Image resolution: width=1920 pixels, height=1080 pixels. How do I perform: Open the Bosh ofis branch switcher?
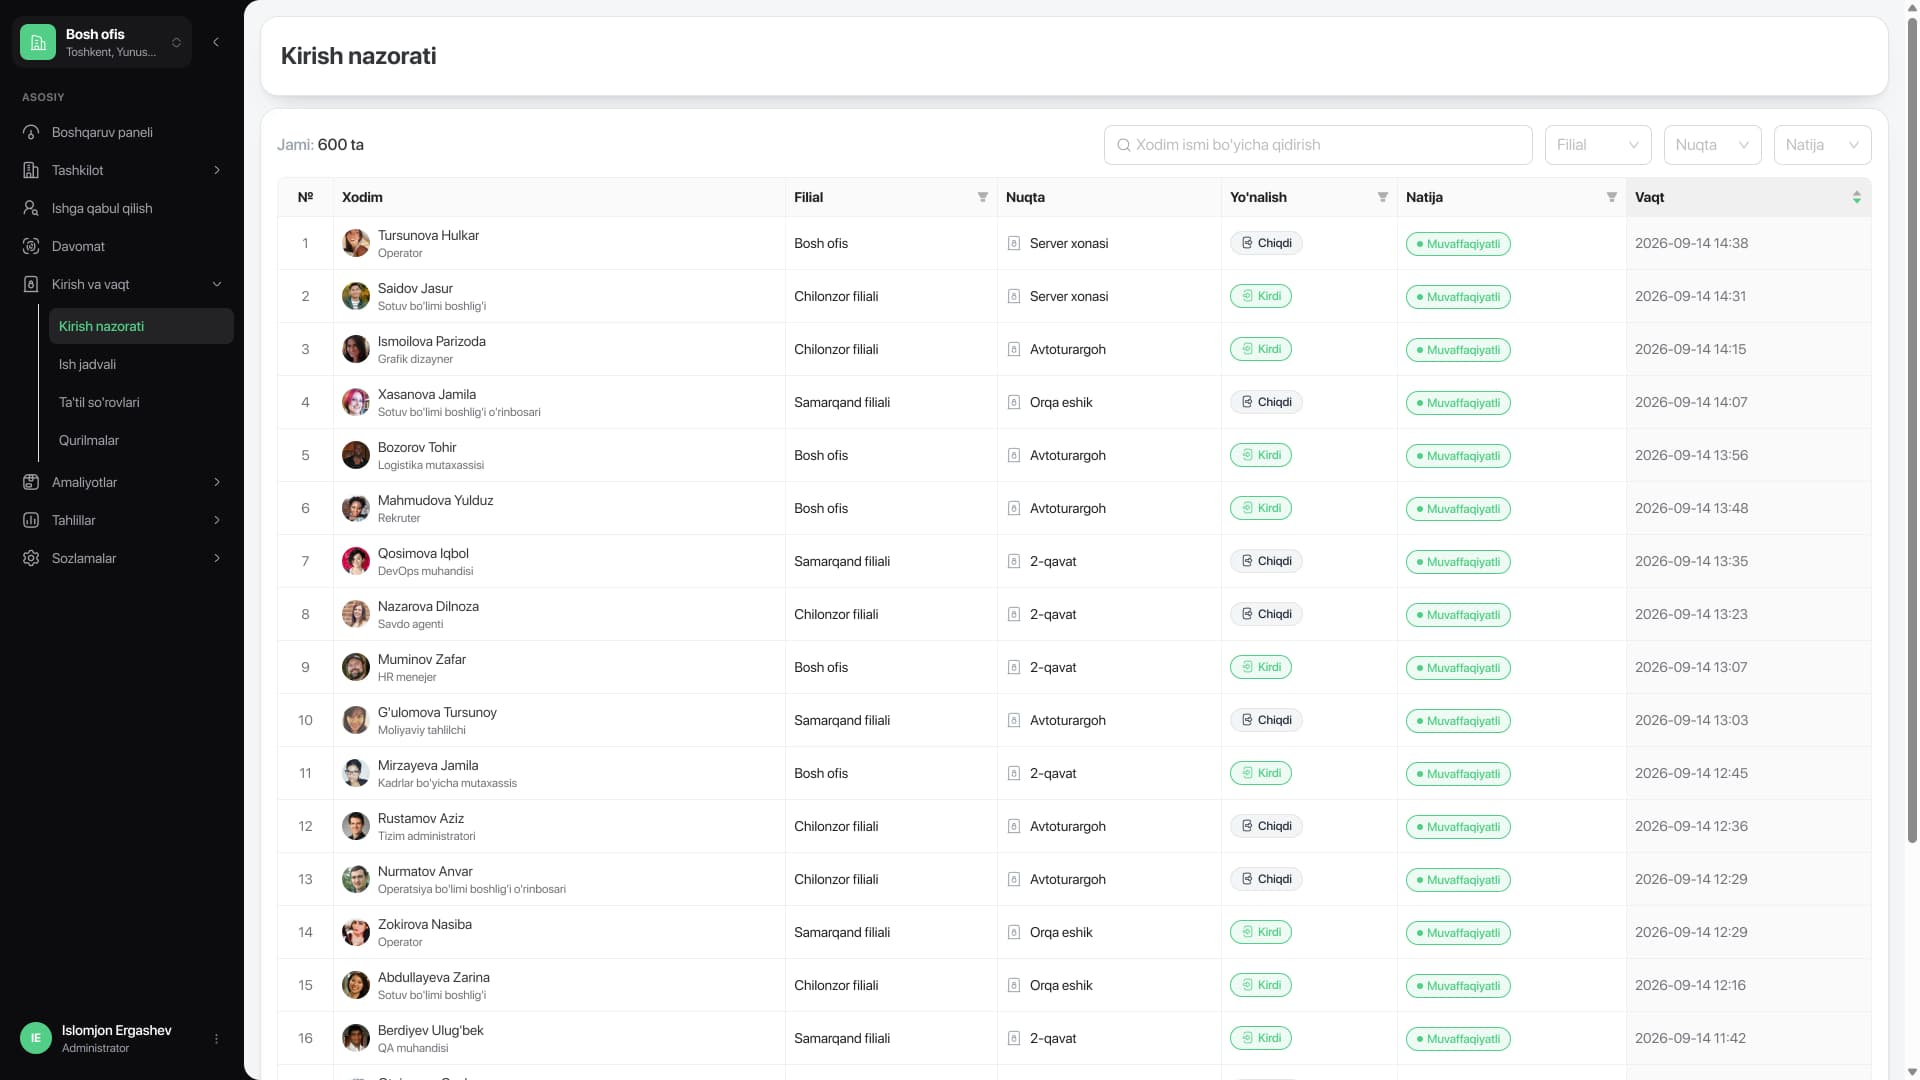click(x=102, y=42)
